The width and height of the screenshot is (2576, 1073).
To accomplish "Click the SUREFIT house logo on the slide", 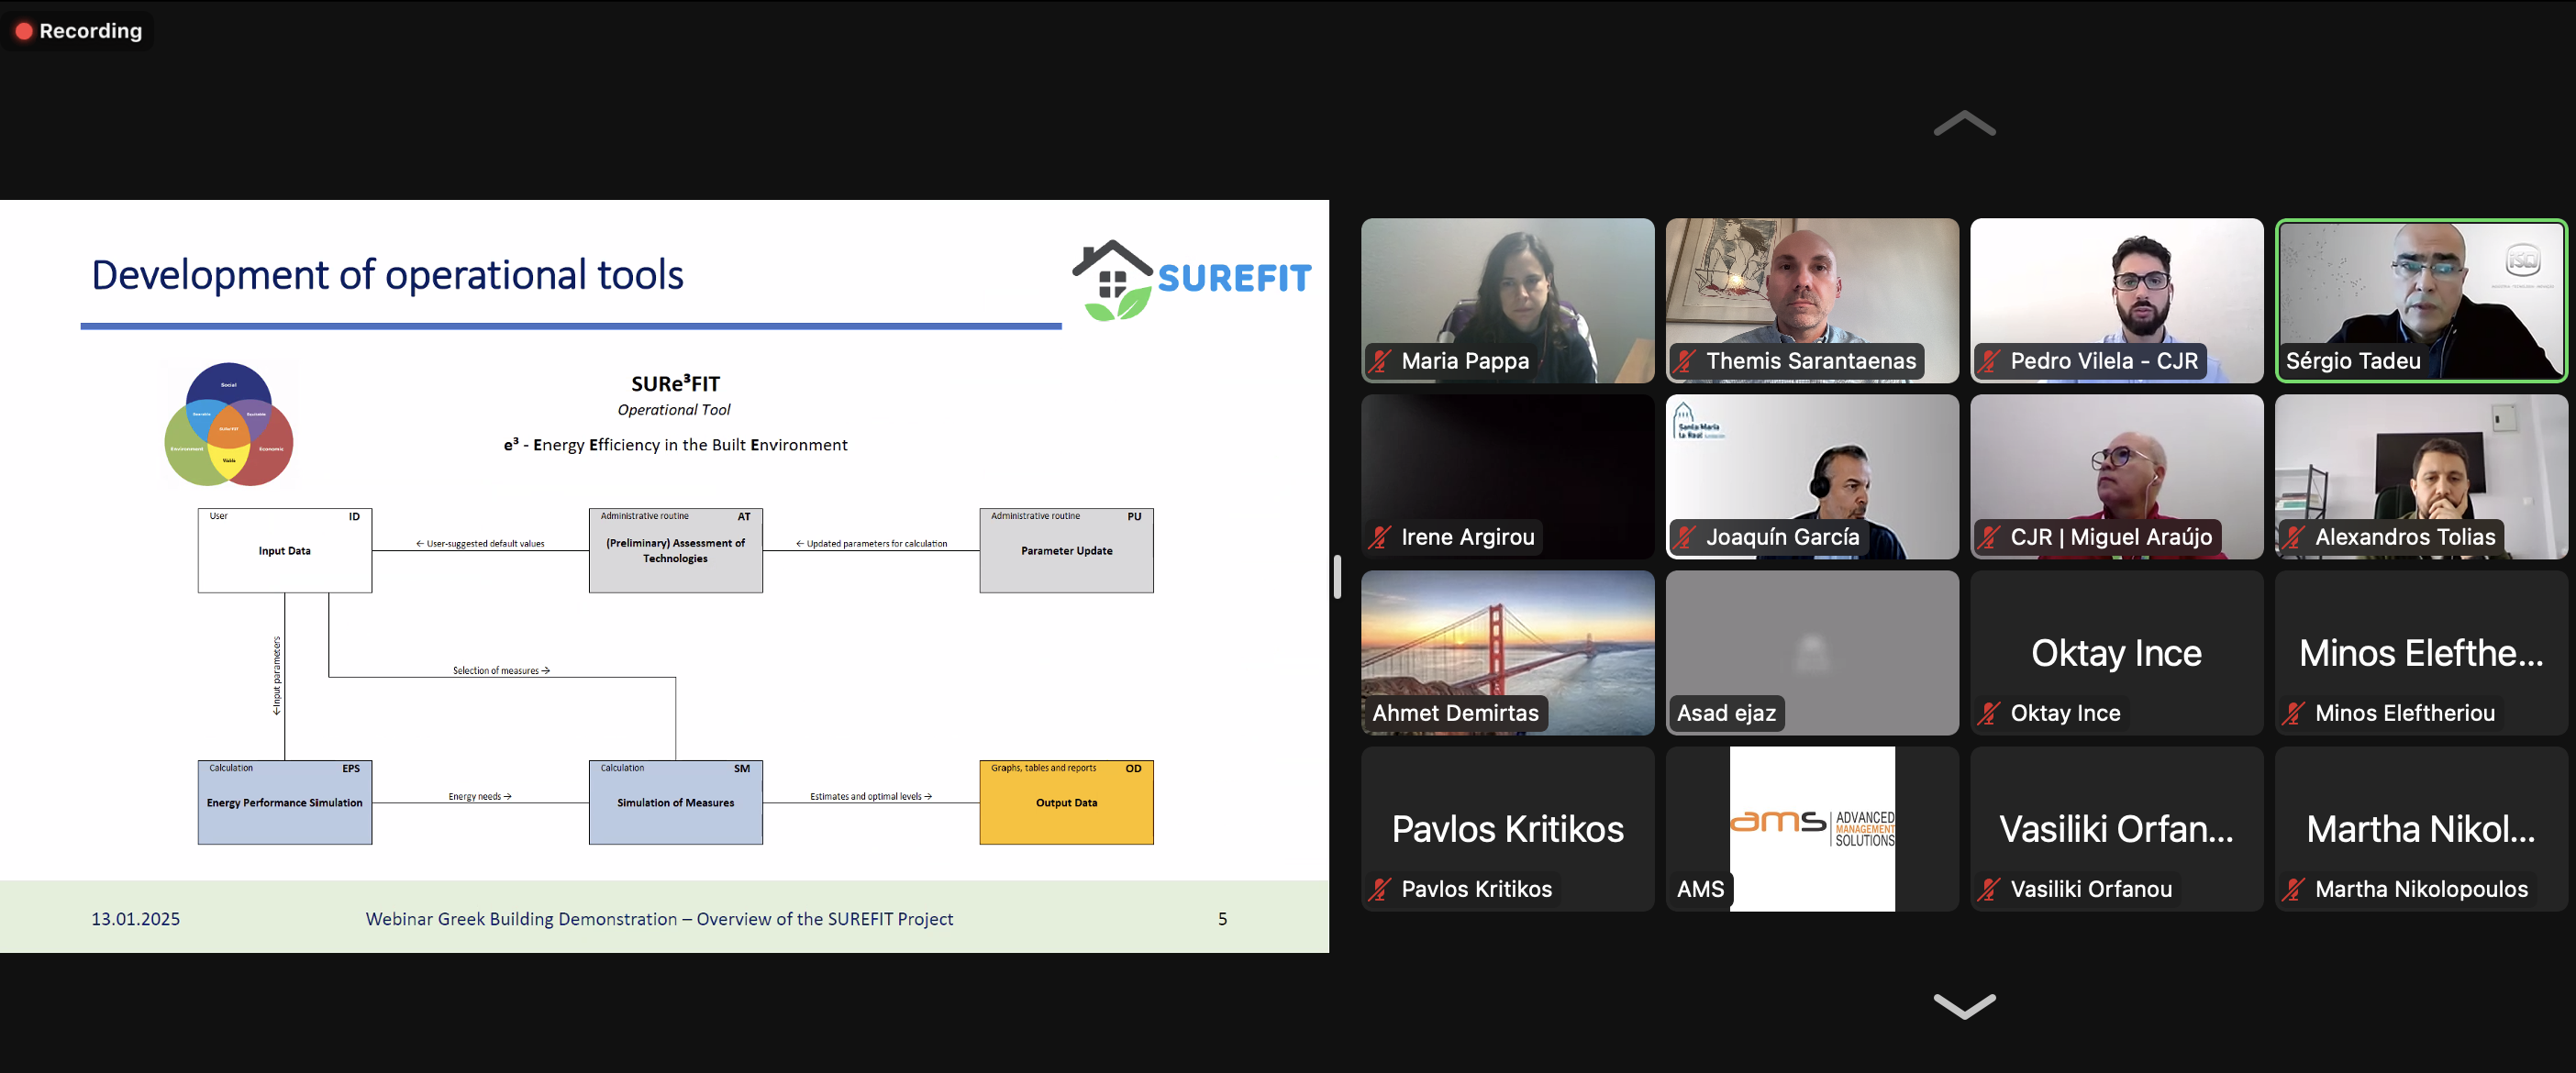I will click(1191, 280).
